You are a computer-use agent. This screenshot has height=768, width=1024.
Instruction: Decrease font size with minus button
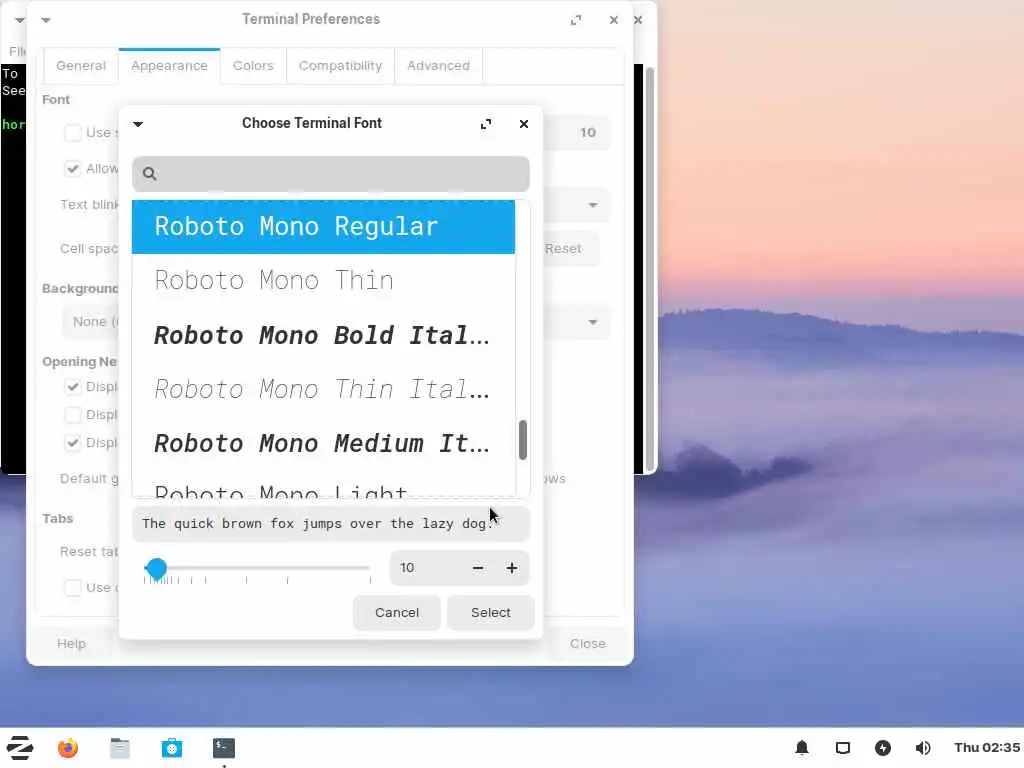coord(478,568)
